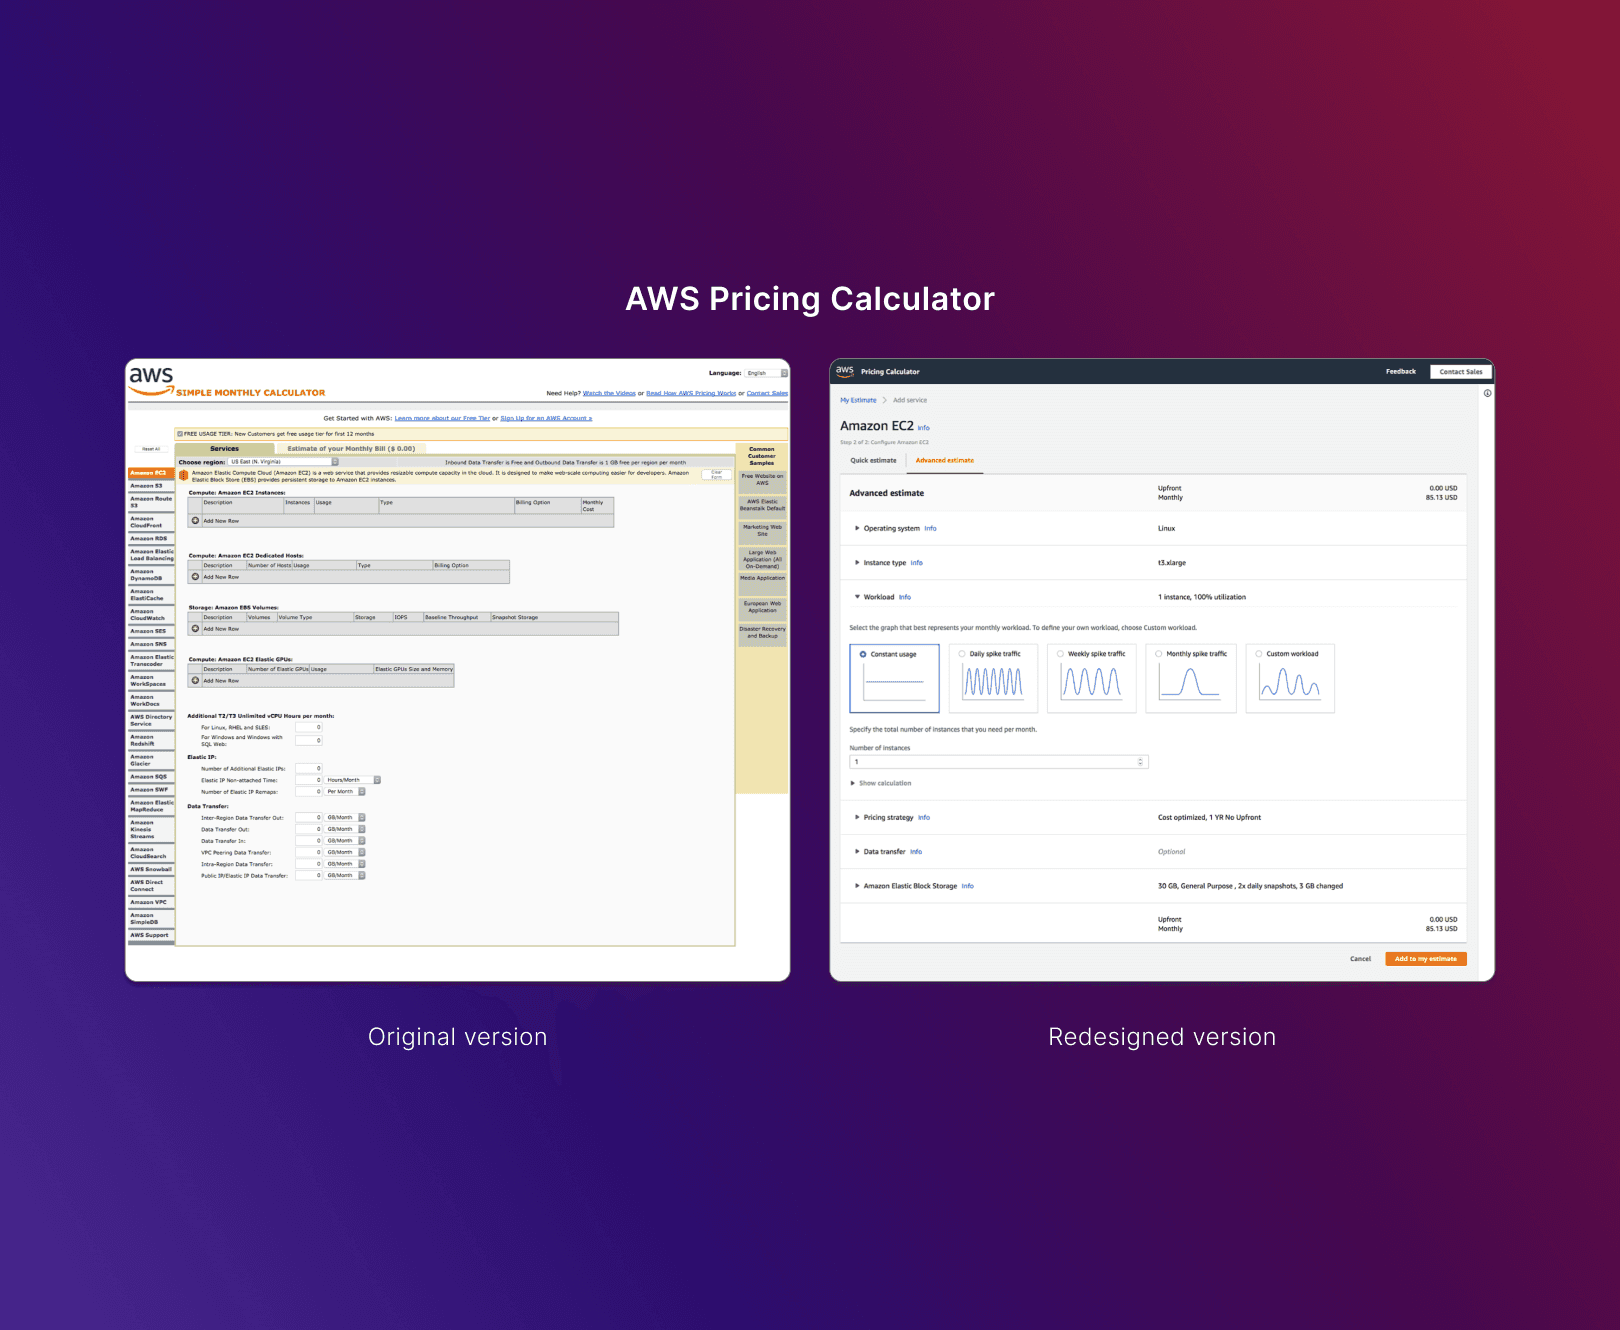Expand Amazon Elastic Block Storage section
1620x1330 pixels.
(857, 886)
